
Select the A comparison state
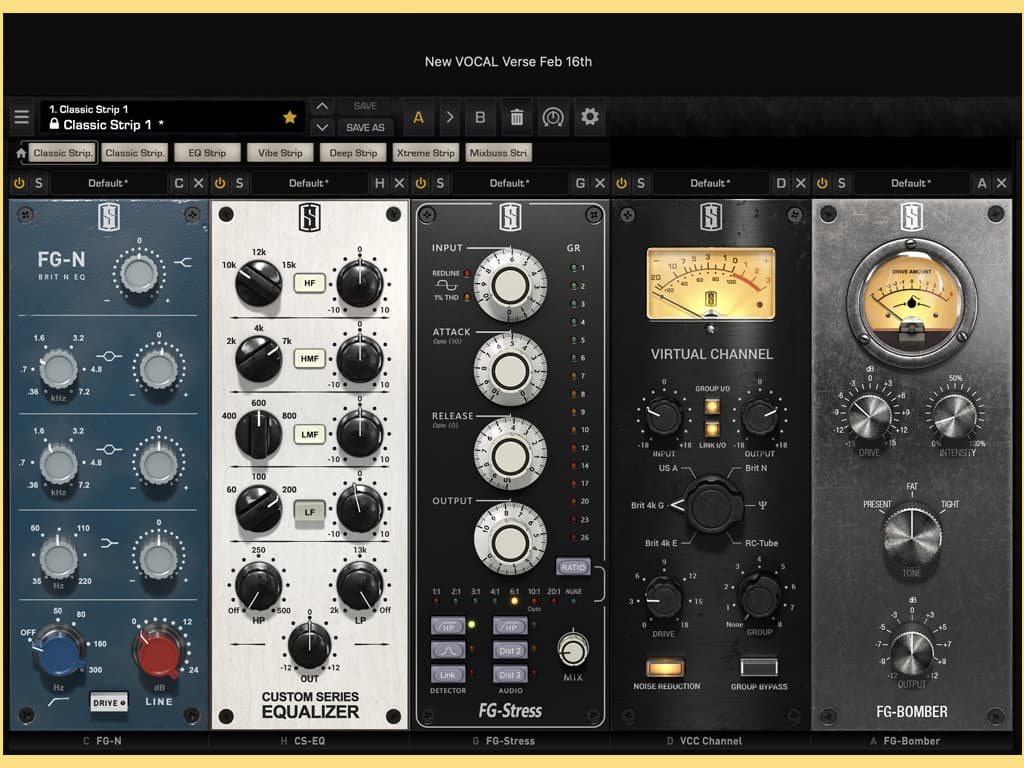418,117
